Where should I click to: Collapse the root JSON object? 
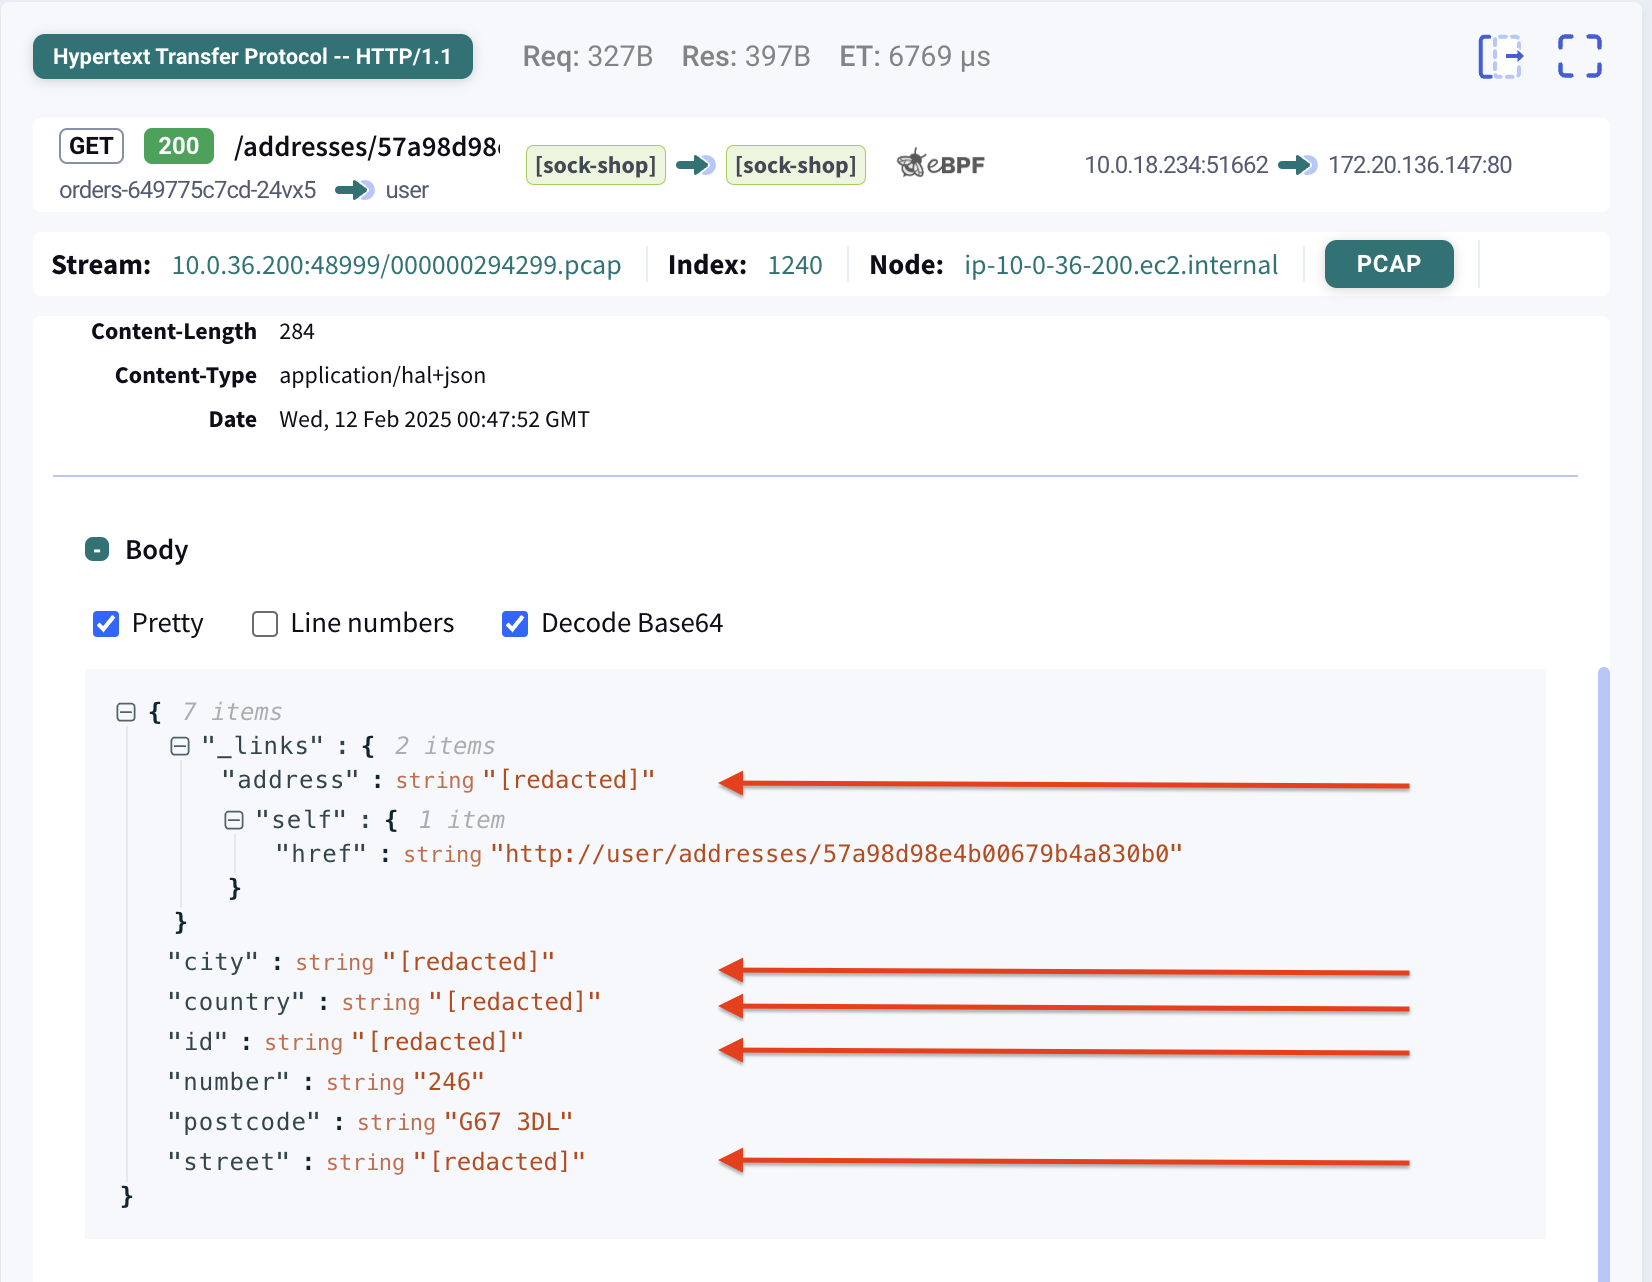126,712
